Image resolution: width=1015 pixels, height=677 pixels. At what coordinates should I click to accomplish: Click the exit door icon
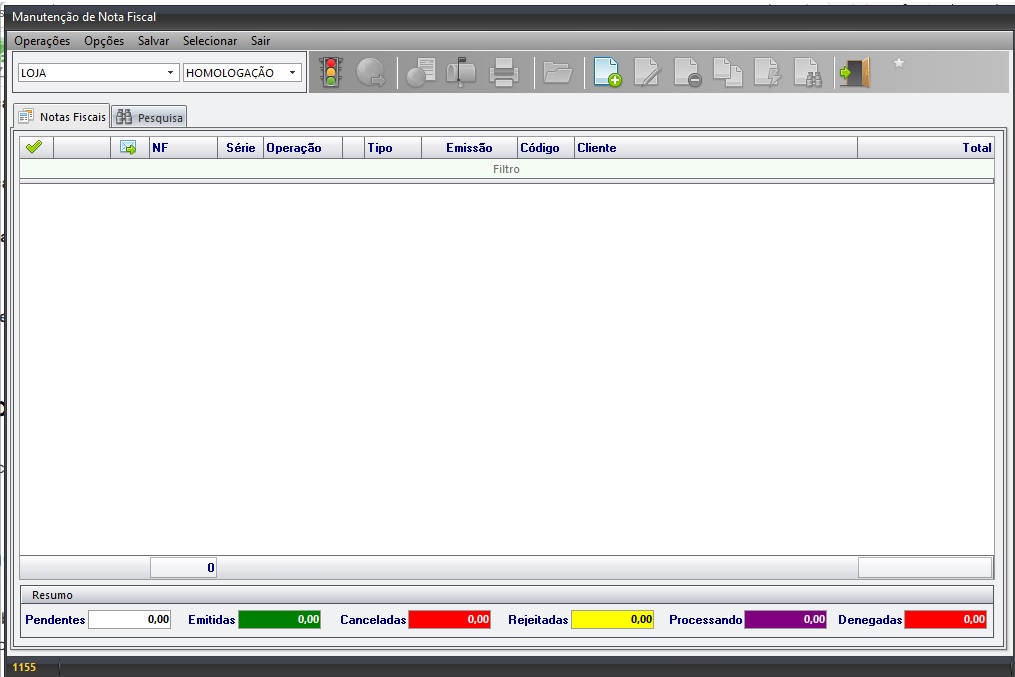(854, 72)
